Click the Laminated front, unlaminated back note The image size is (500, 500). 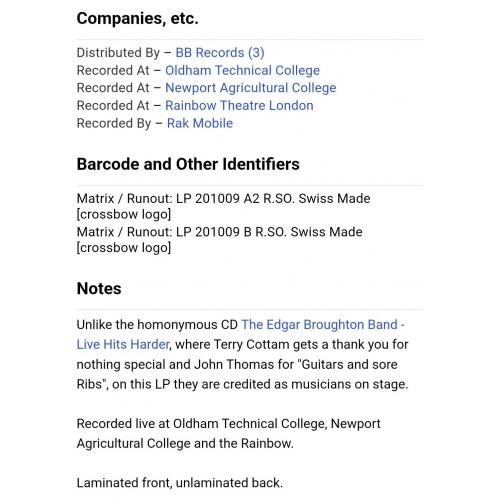[x=180, y=483]
